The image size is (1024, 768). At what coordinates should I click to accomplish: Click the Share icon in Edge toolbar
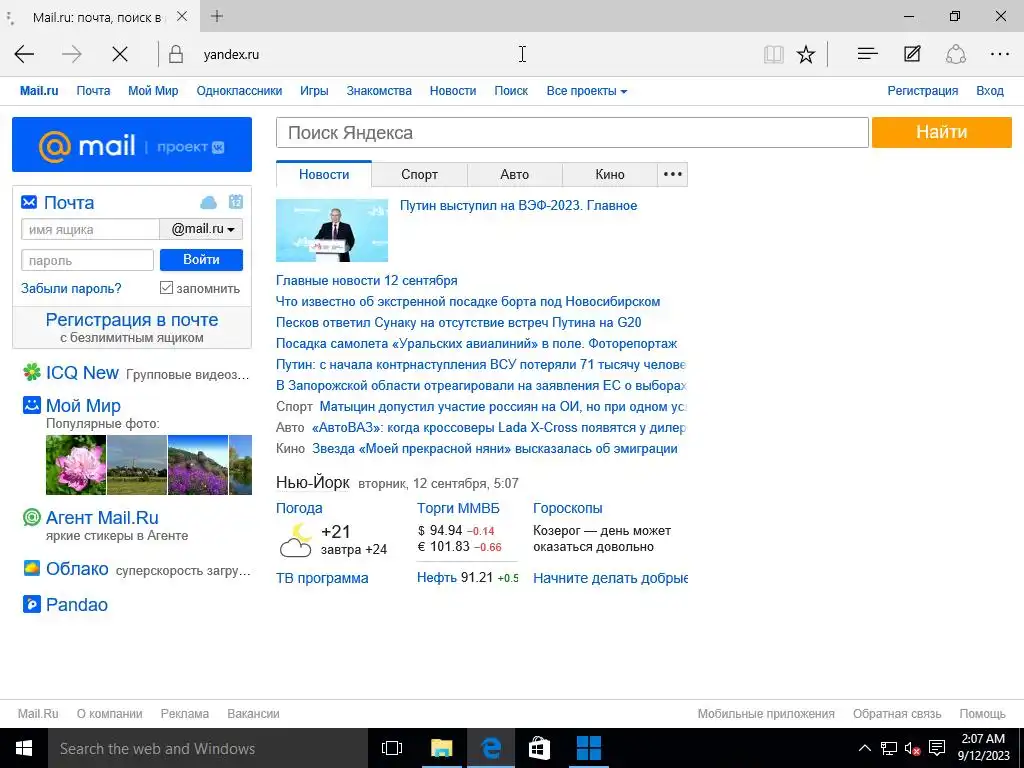tap(955, 54)
